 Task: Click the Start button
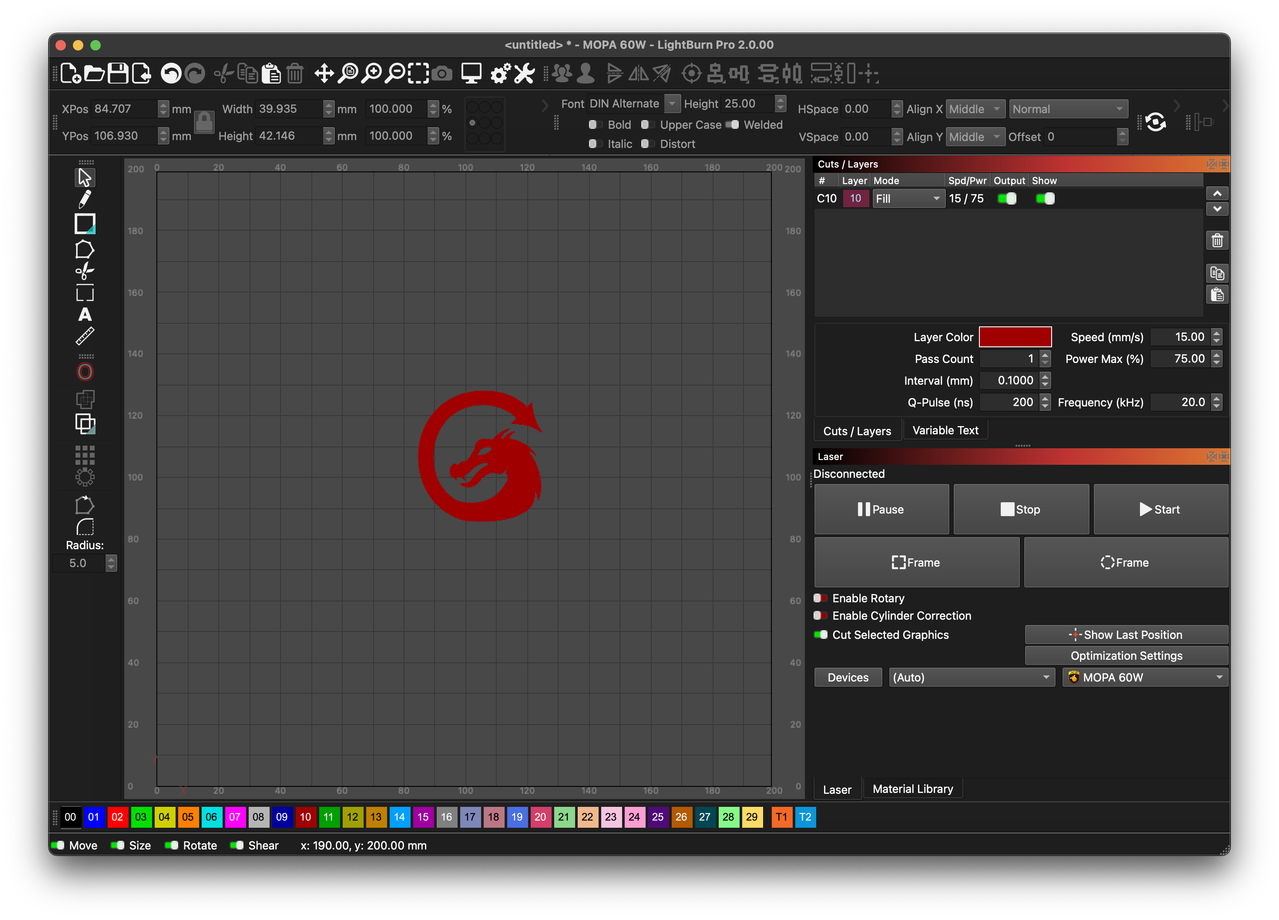pos(1160,509)
